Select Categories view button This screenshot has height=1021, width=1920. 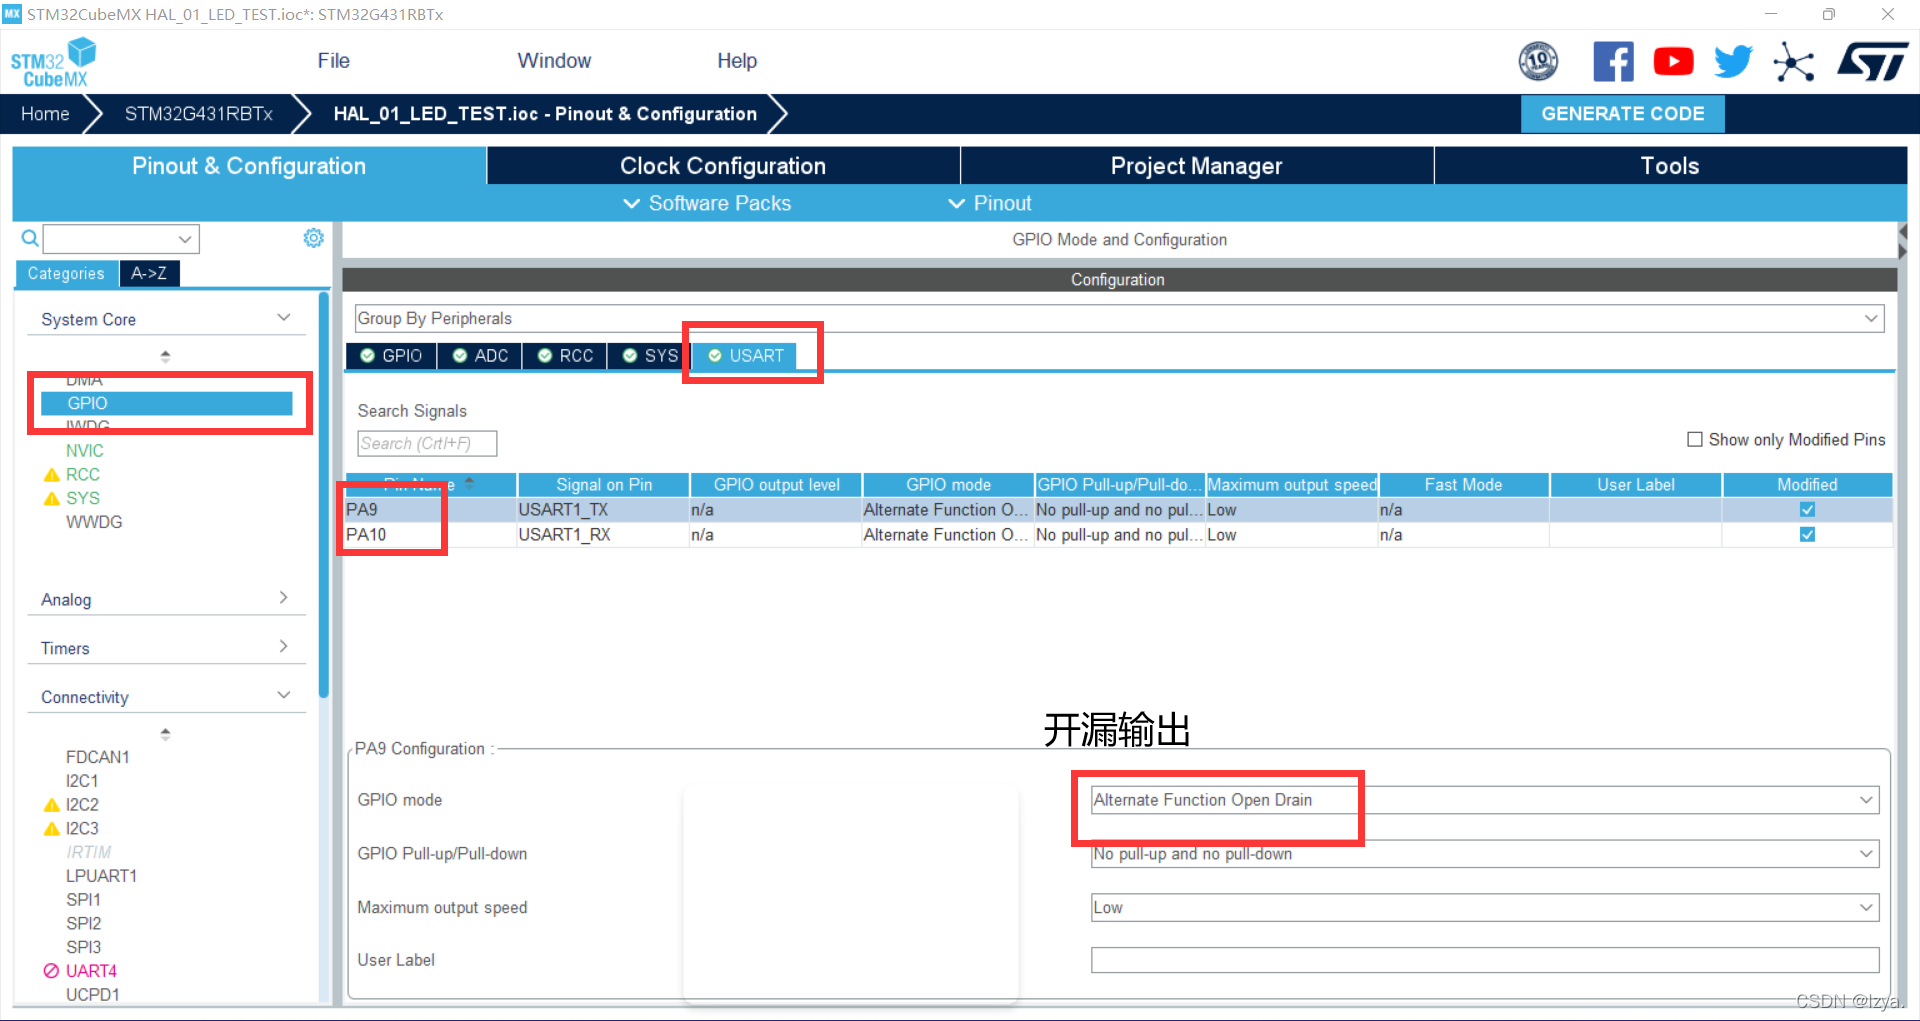coord(66,274)
